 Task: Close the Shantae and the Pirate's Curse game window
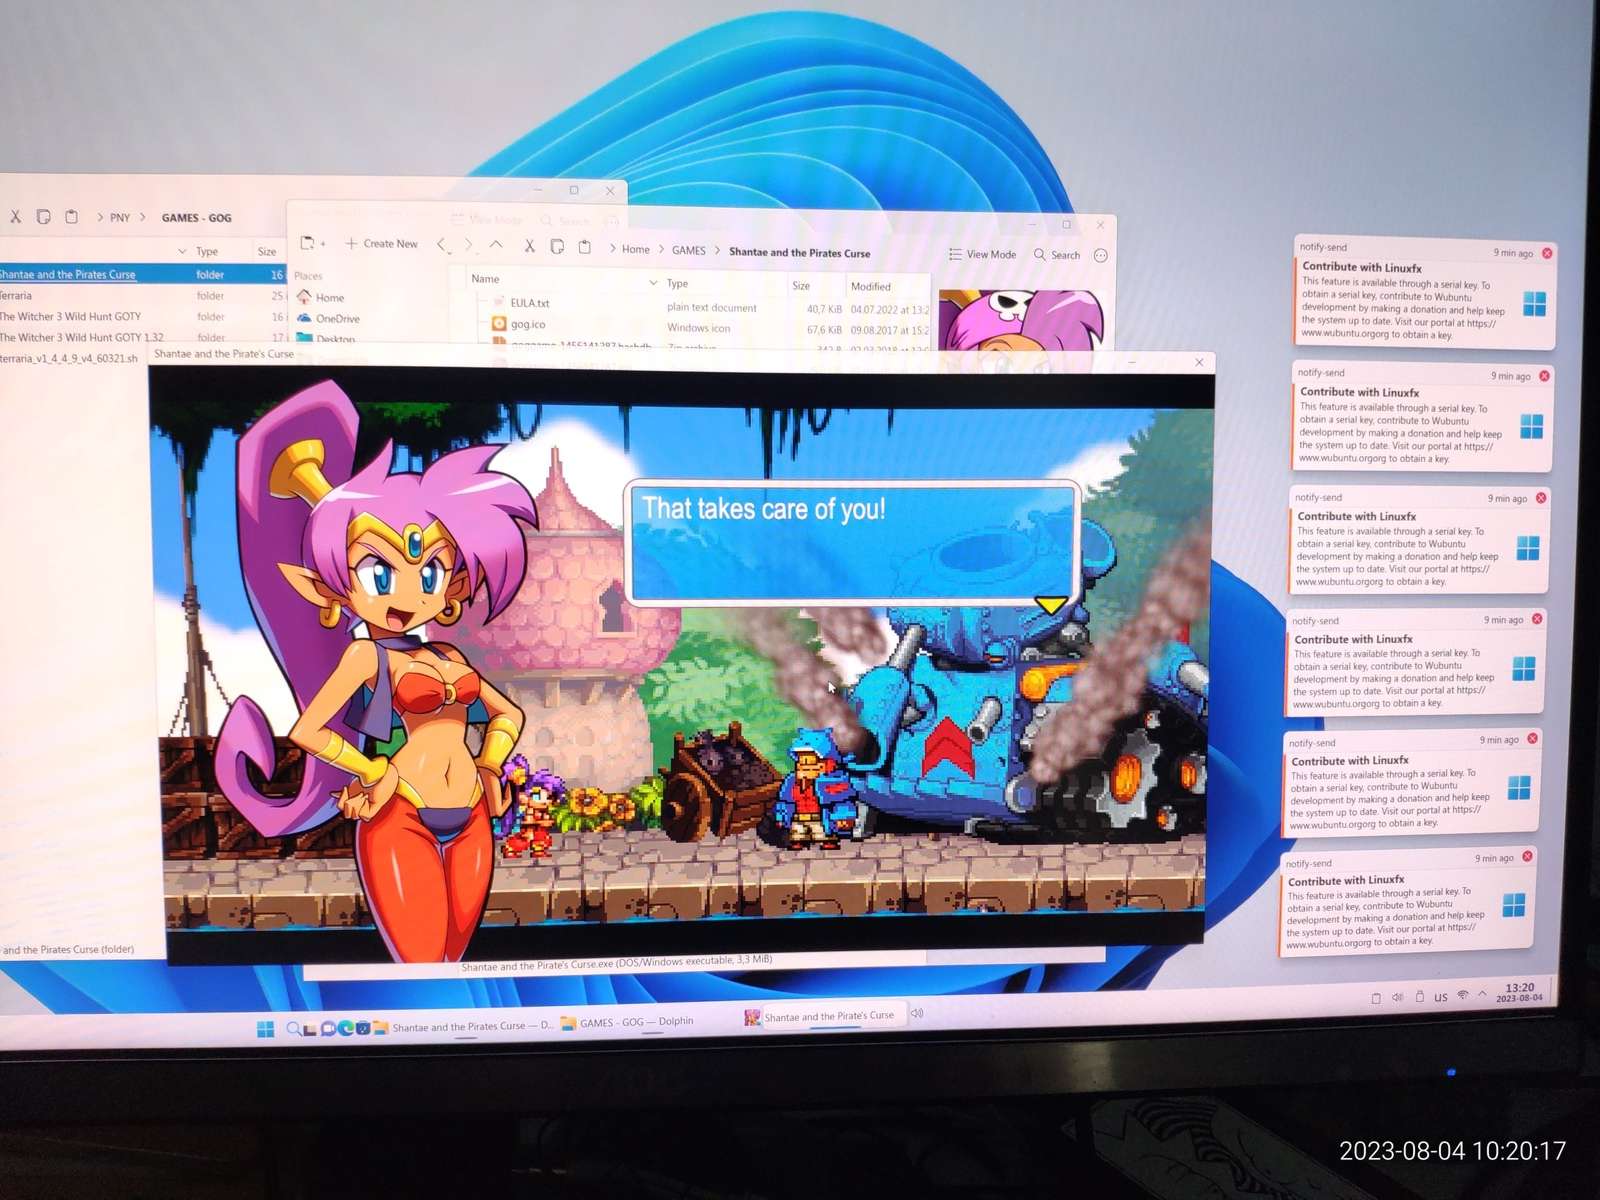click(1199, 362)
